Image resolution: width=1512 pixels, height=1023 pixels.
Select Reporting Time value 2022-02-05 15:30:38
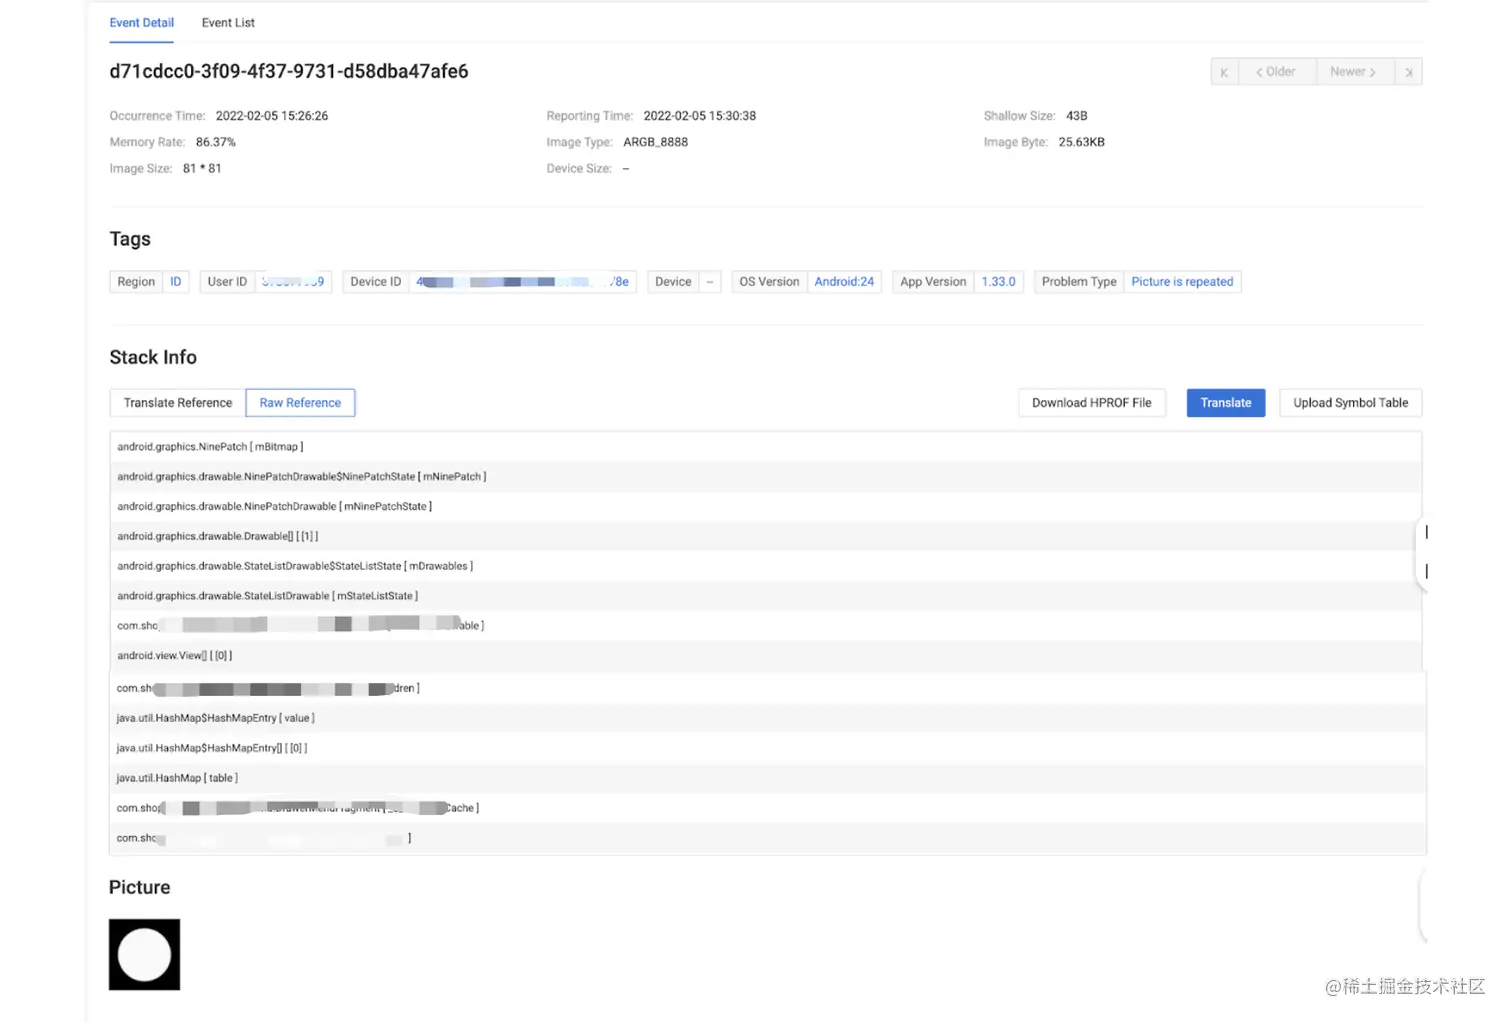(x=699, y=116)
